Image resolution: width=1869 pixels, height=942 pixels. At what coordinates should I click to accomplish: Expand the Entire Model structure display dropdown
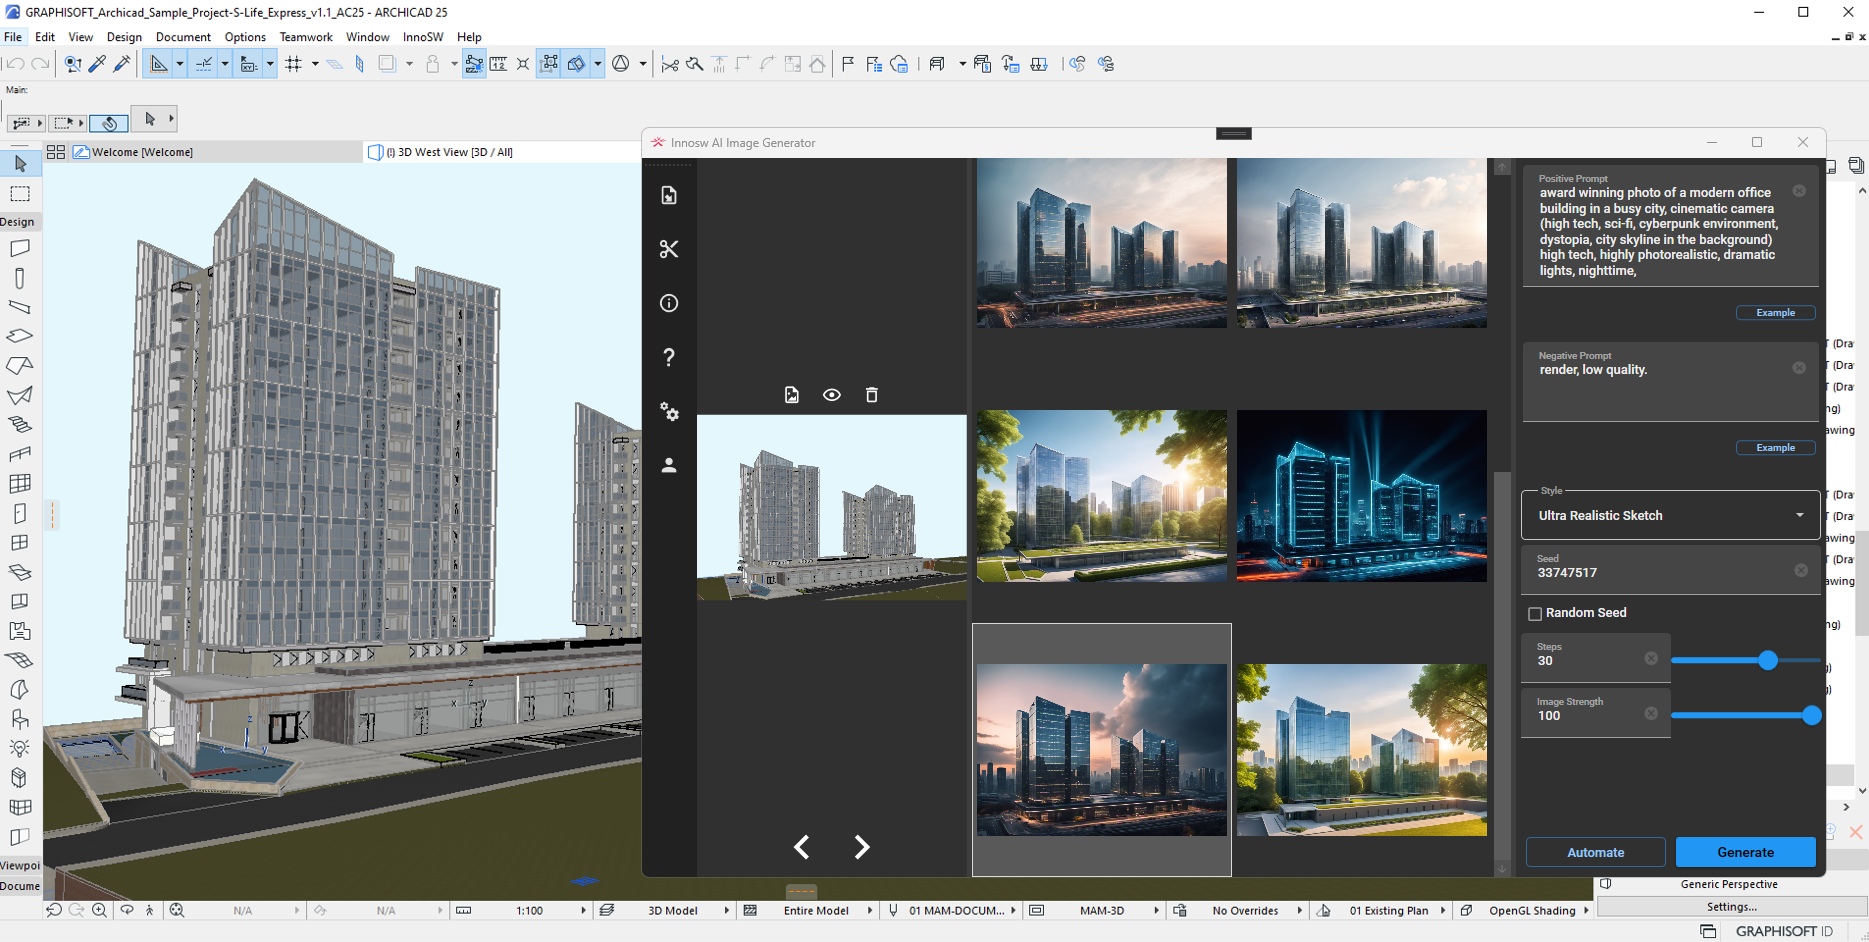click(x=870, y=910)
